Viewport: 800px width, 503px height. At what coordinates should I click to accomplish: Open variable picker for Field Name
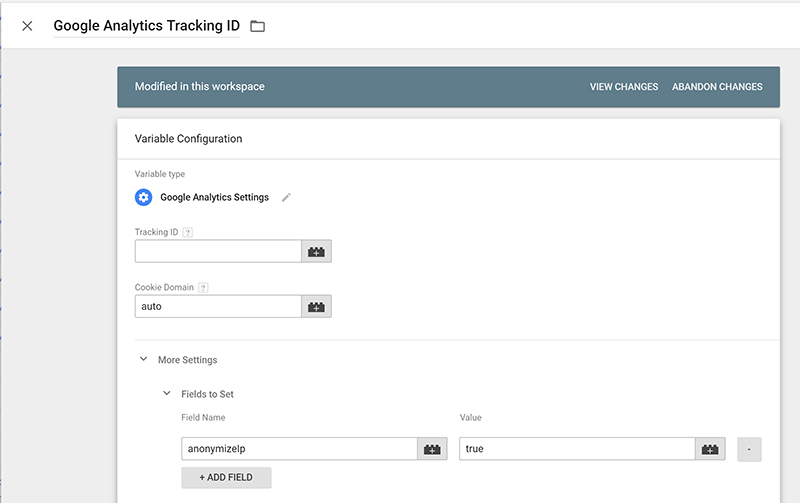(432, 449)
